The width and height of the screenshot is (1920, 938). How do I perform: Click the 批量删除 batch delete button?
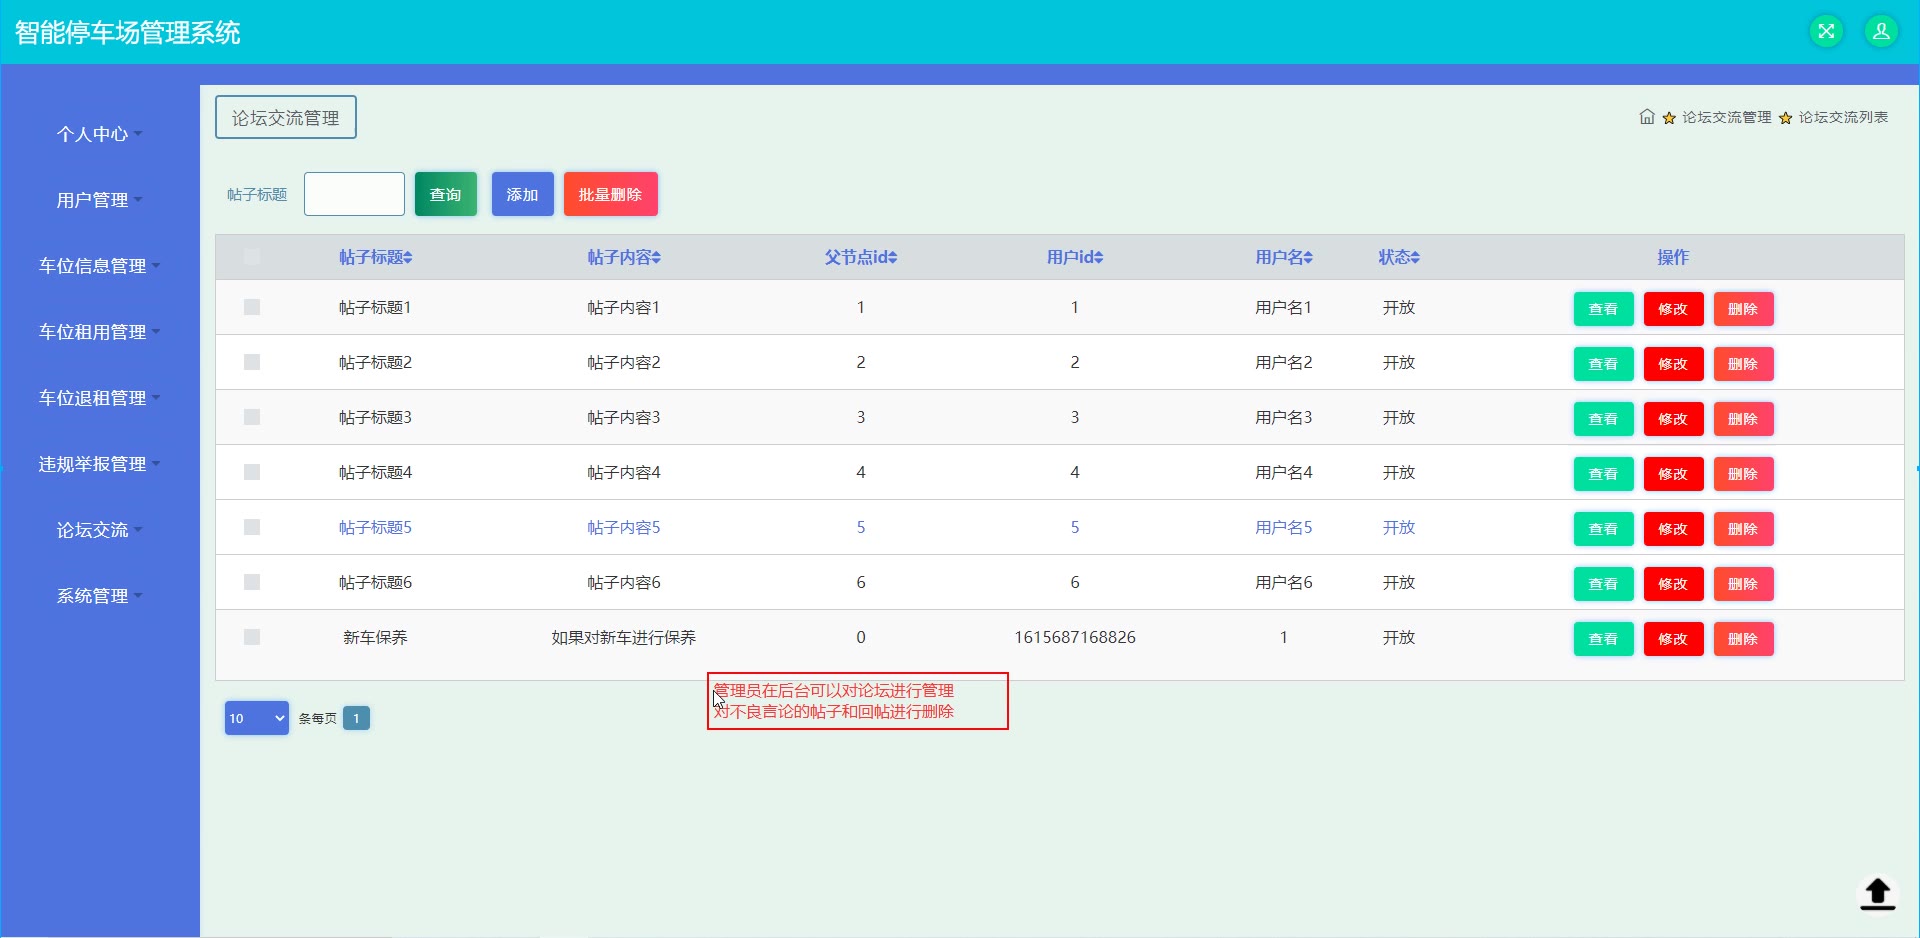click(611, 194)
